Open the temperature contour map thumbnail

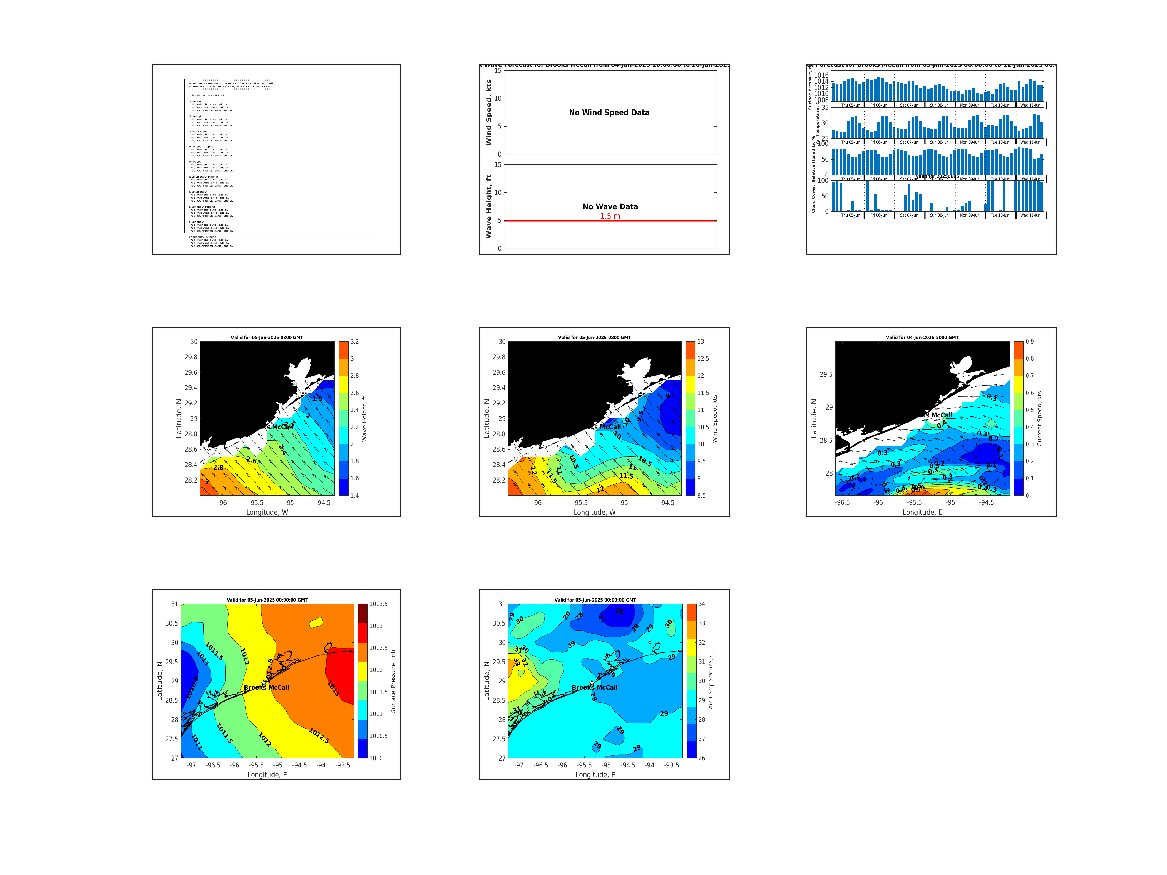pyautogui.click(x=604, y=685)
